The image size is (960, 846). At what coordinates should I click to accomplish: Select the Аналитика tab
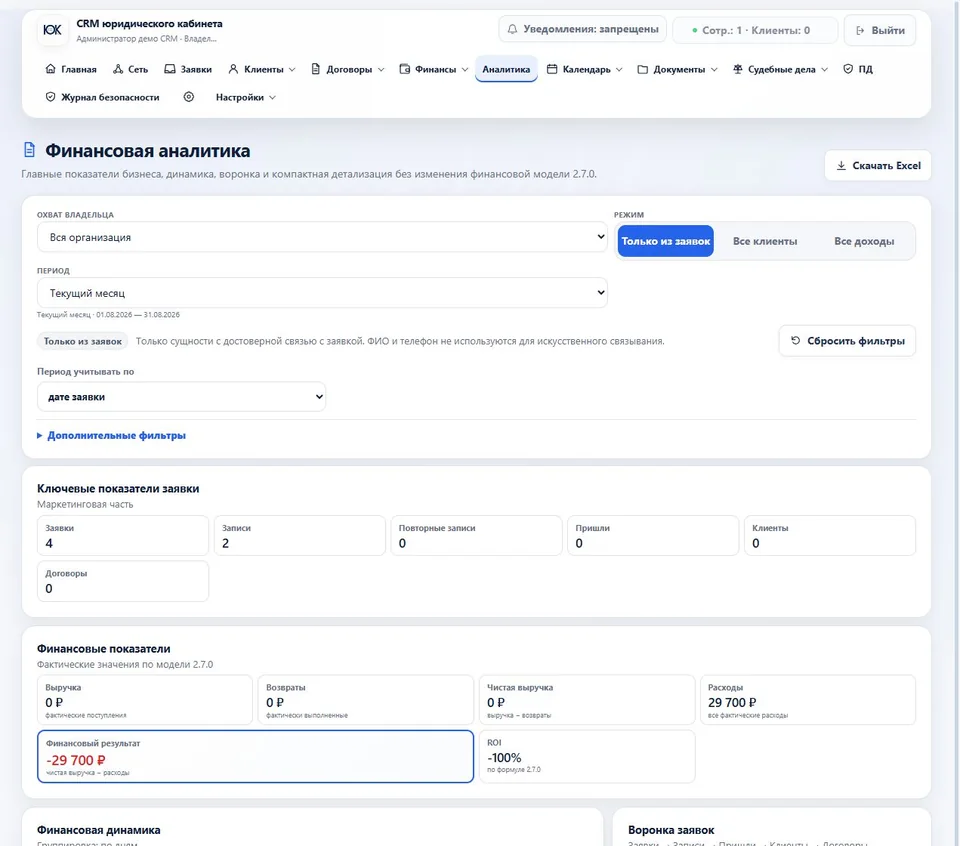point(506,69)
